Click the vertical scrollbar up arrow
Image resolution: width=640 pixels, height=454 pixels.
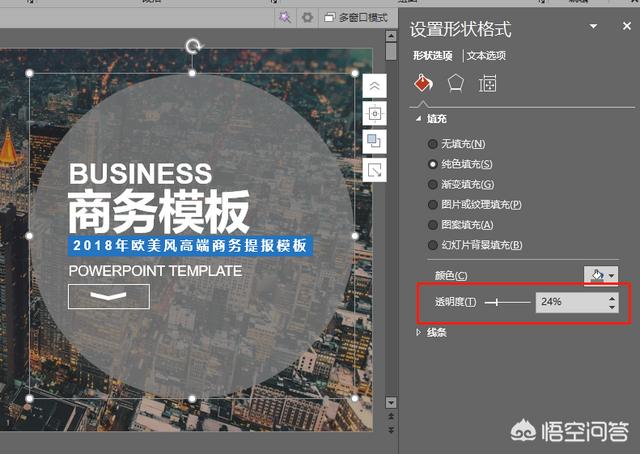(x=391, y=37)
